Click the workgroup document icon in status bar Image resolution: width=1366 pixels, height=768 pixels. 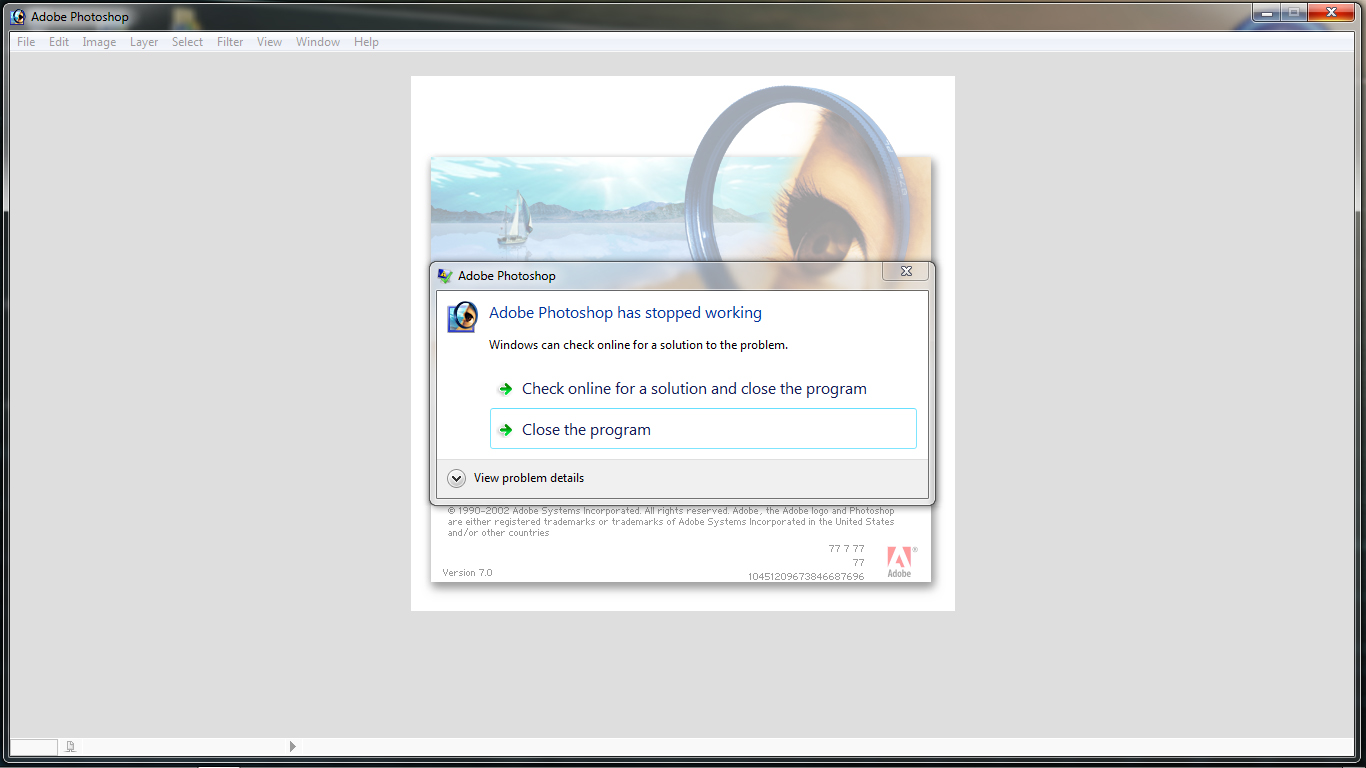[70, 746]
